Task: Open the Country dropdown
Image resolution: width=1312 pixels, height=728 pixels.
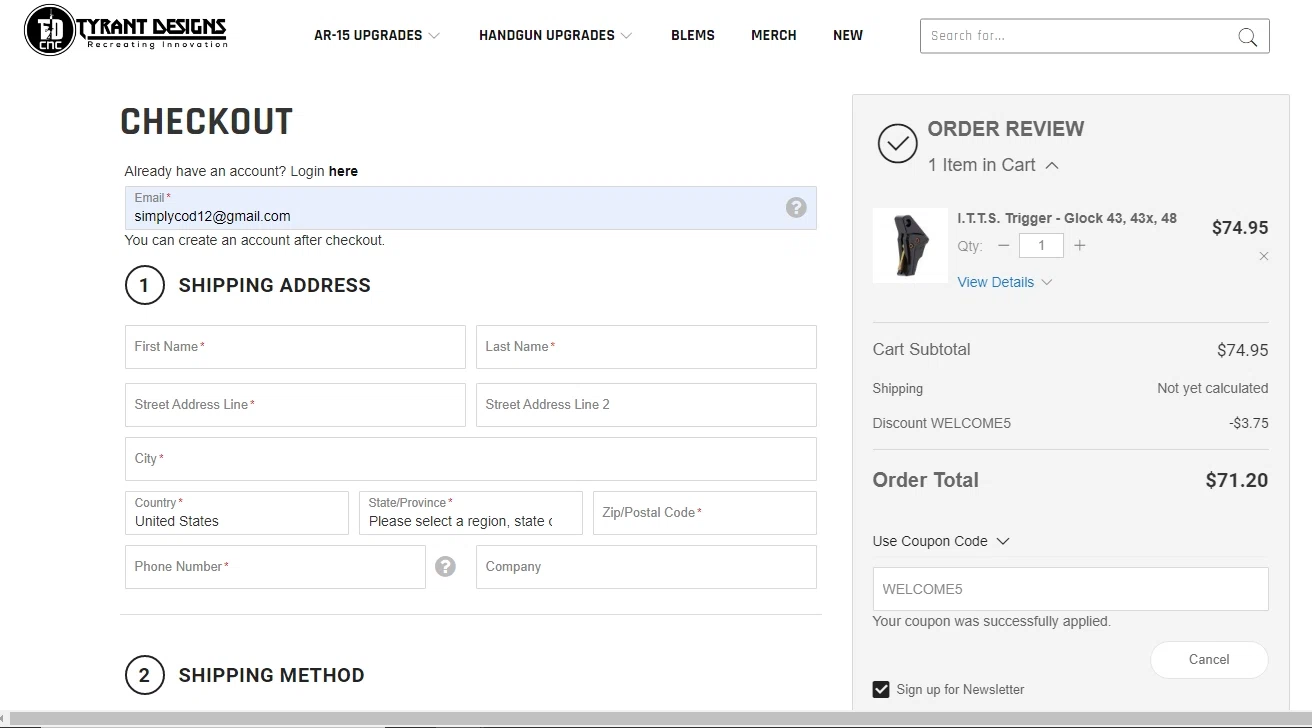Action: click(x=237, y=513)
